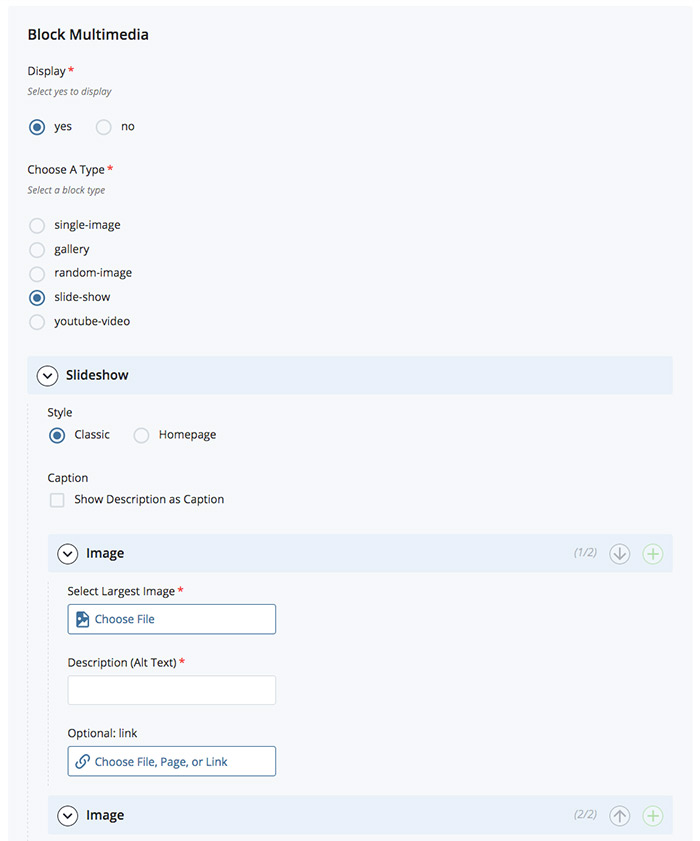This screenshot has height=841, width=700.
Task: Choose single-image block type
Action: click(37, 225)
